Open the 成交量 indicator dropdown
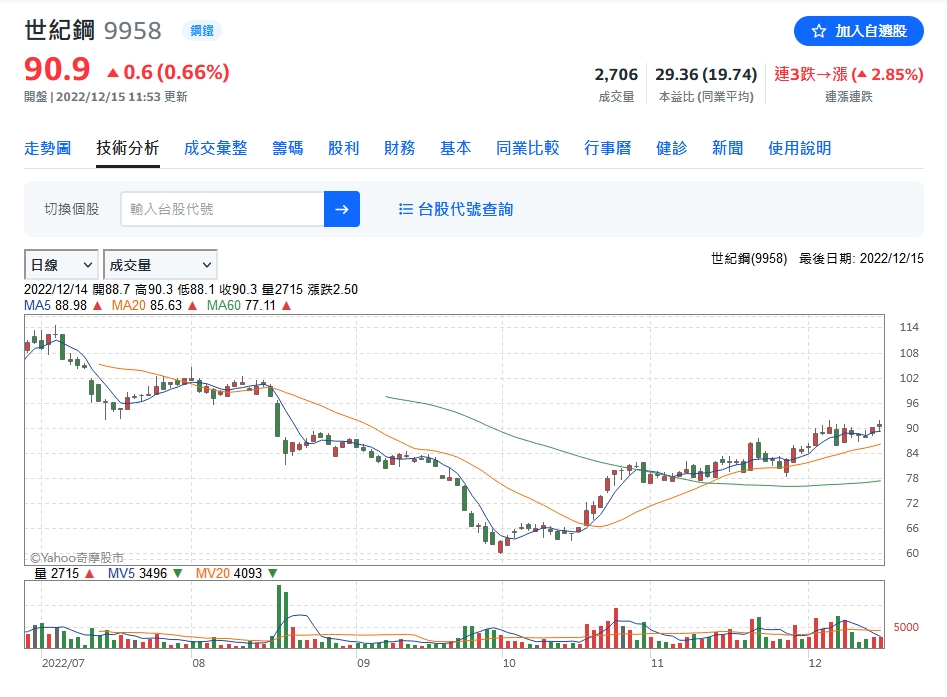947x697 pixels. tap(160, 265)
